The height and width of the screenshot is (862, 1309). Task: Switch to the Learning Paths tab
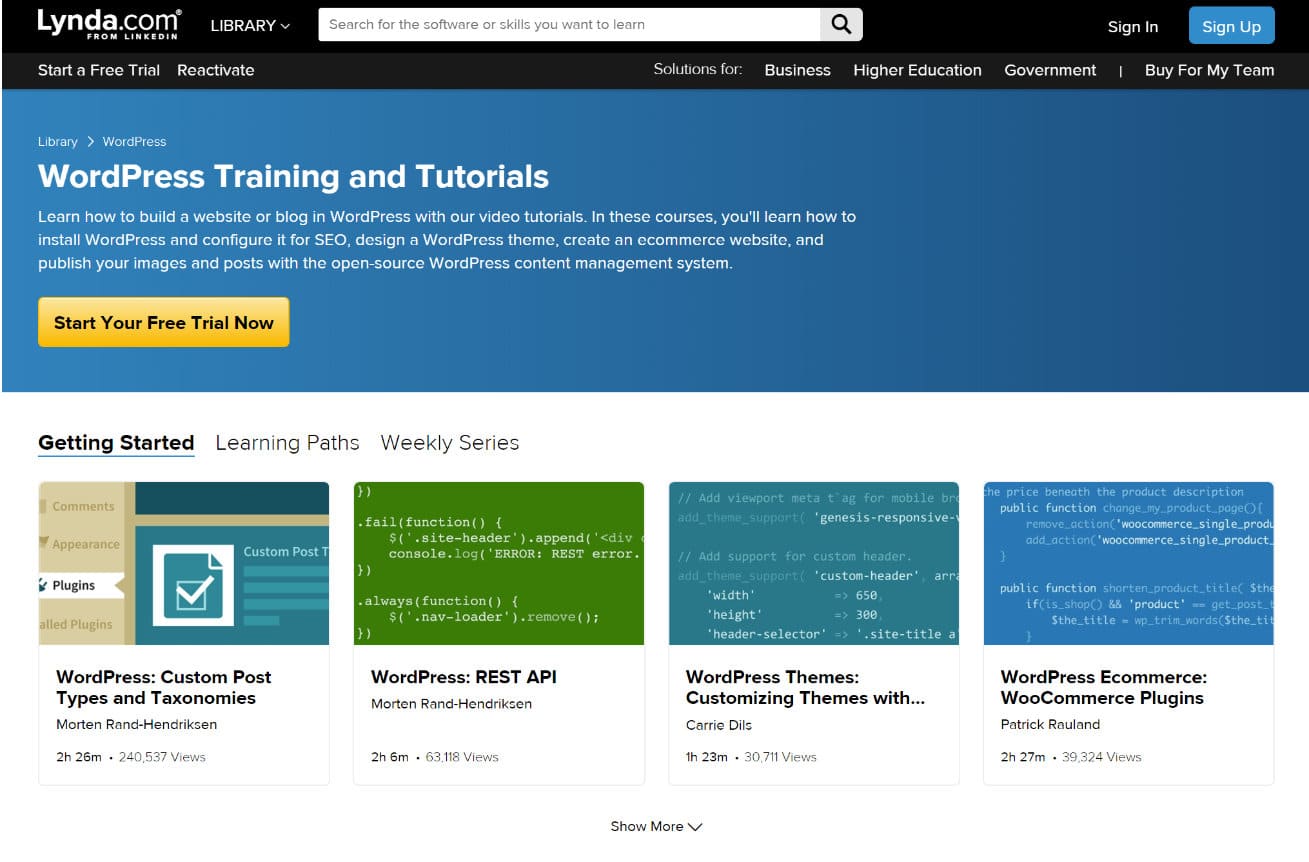(x=287, y=442)
